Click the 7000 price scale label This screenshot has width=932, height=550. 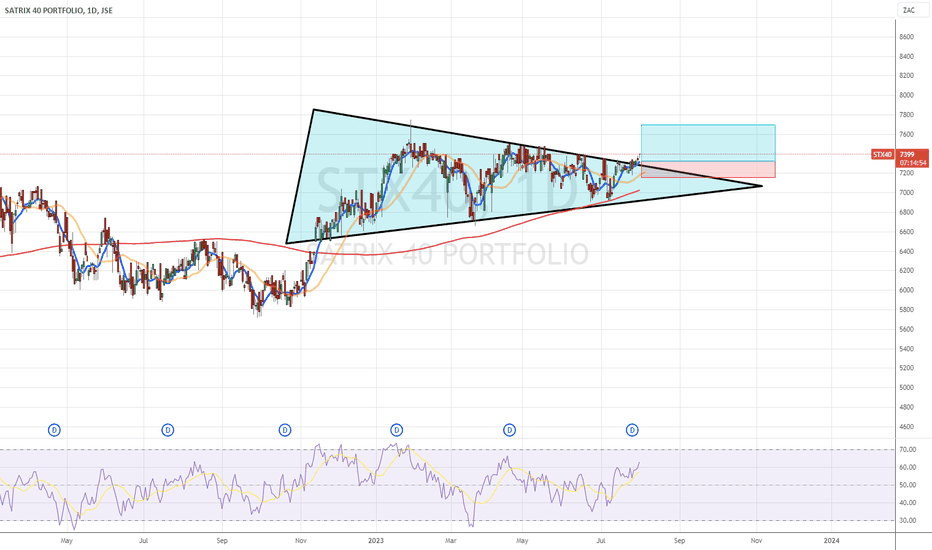tap(906, 193)
